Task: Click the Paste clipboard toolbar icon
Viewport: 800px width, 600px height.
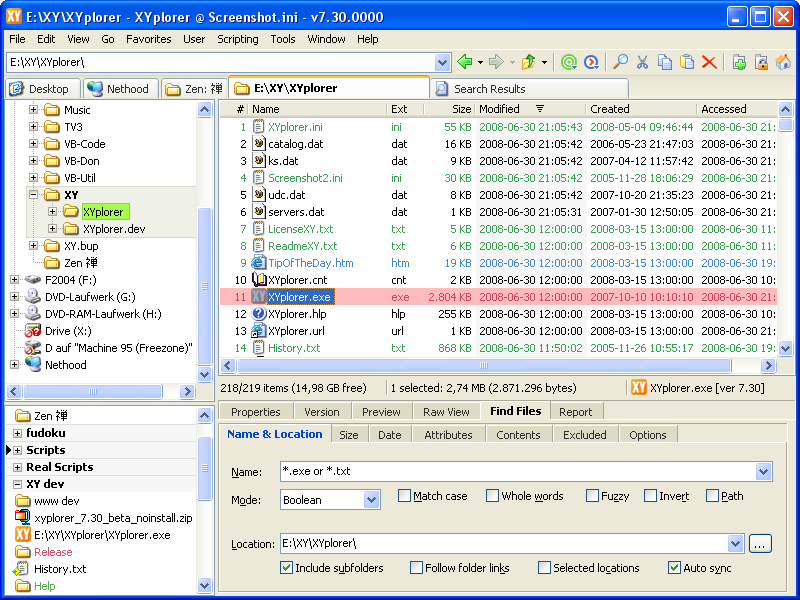Action: [687, 62]
